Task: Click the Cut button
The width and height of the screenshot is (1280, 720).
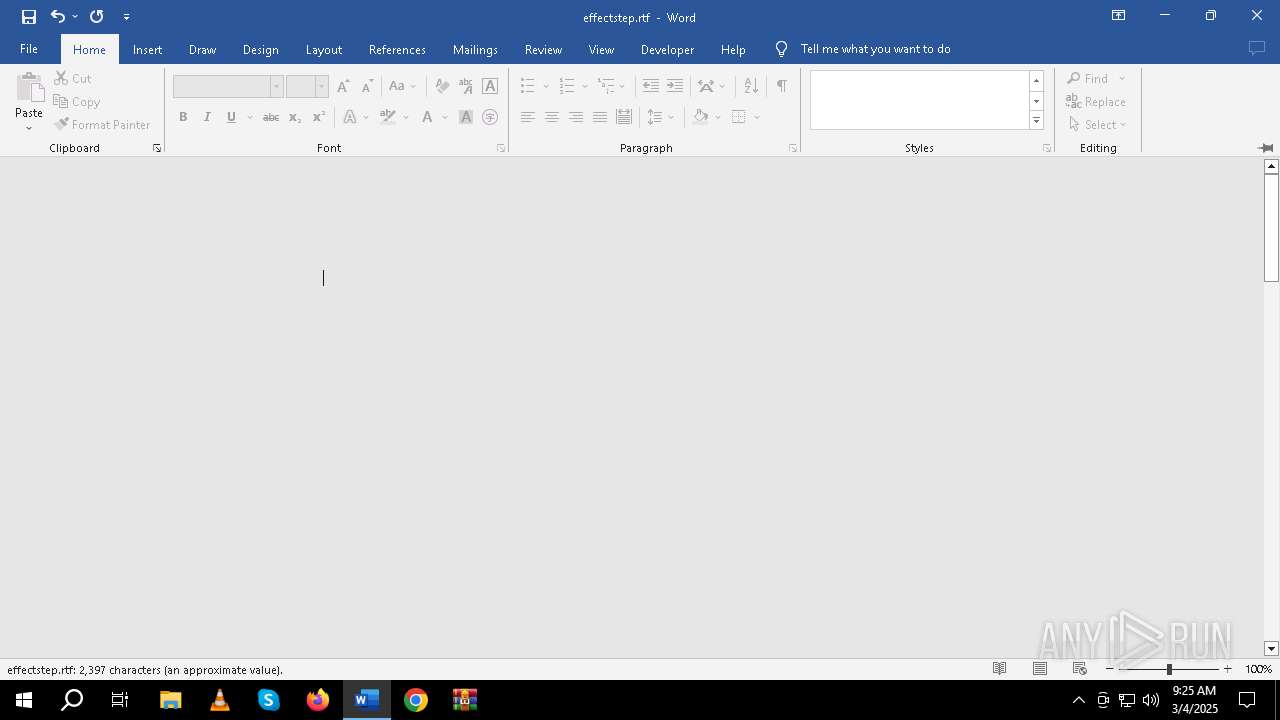Action: tap(73, 78)
